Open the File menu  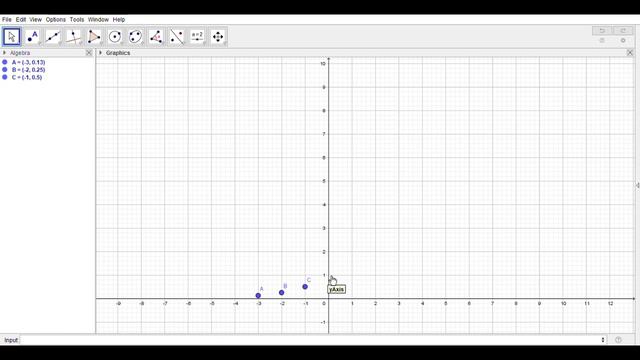7,20
